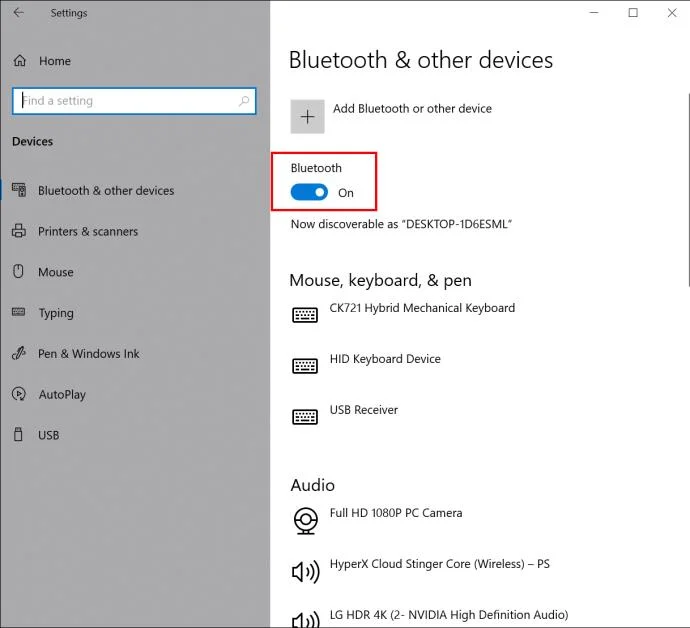Select LG HDR 4K NVIDIA audio device
Image resolution: width=690 pixels, height=628 pixels.
tap(449, 615)
